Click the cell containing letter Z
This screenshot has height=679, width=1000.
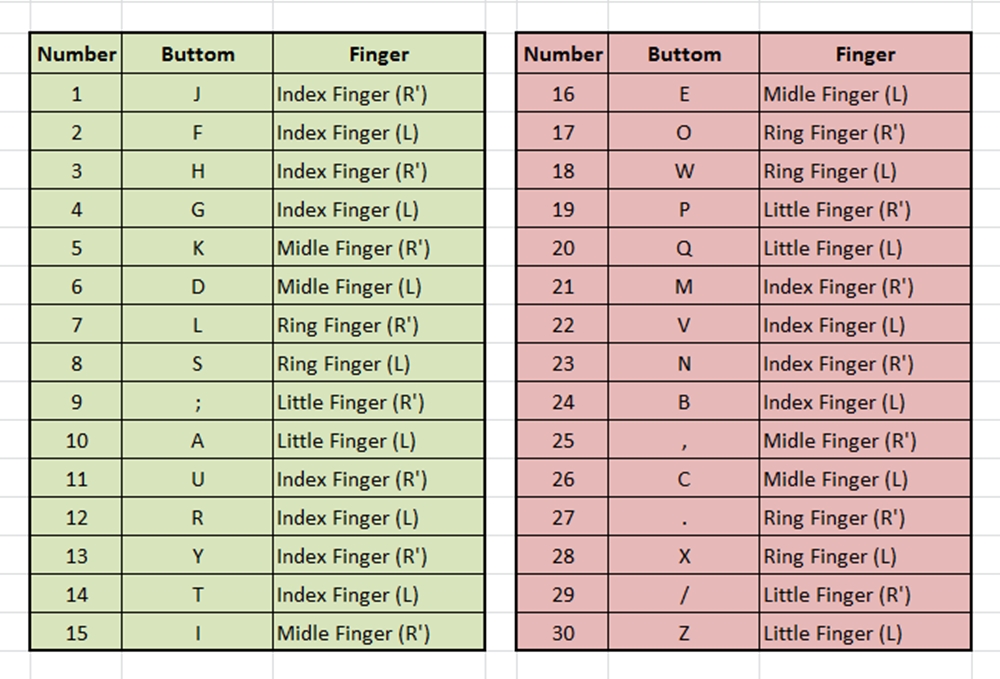684,633
